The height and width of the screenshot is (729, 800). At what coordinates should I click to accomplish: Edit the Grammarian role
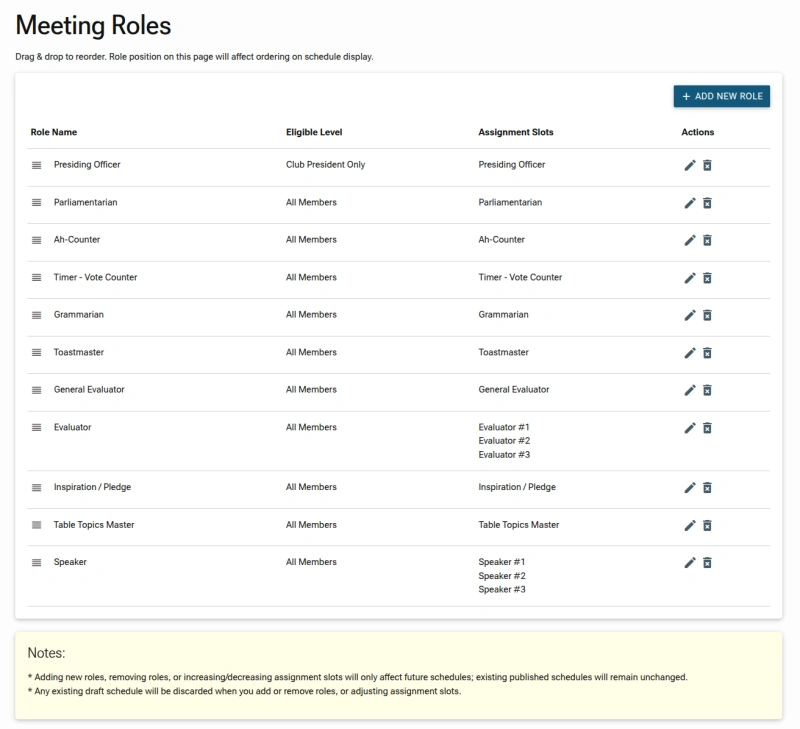pos(690,315)
